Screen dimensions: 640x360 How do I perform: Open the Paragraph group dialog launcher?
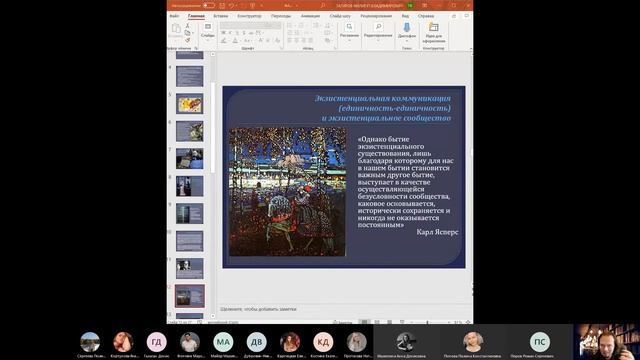[x=335, y=48]
